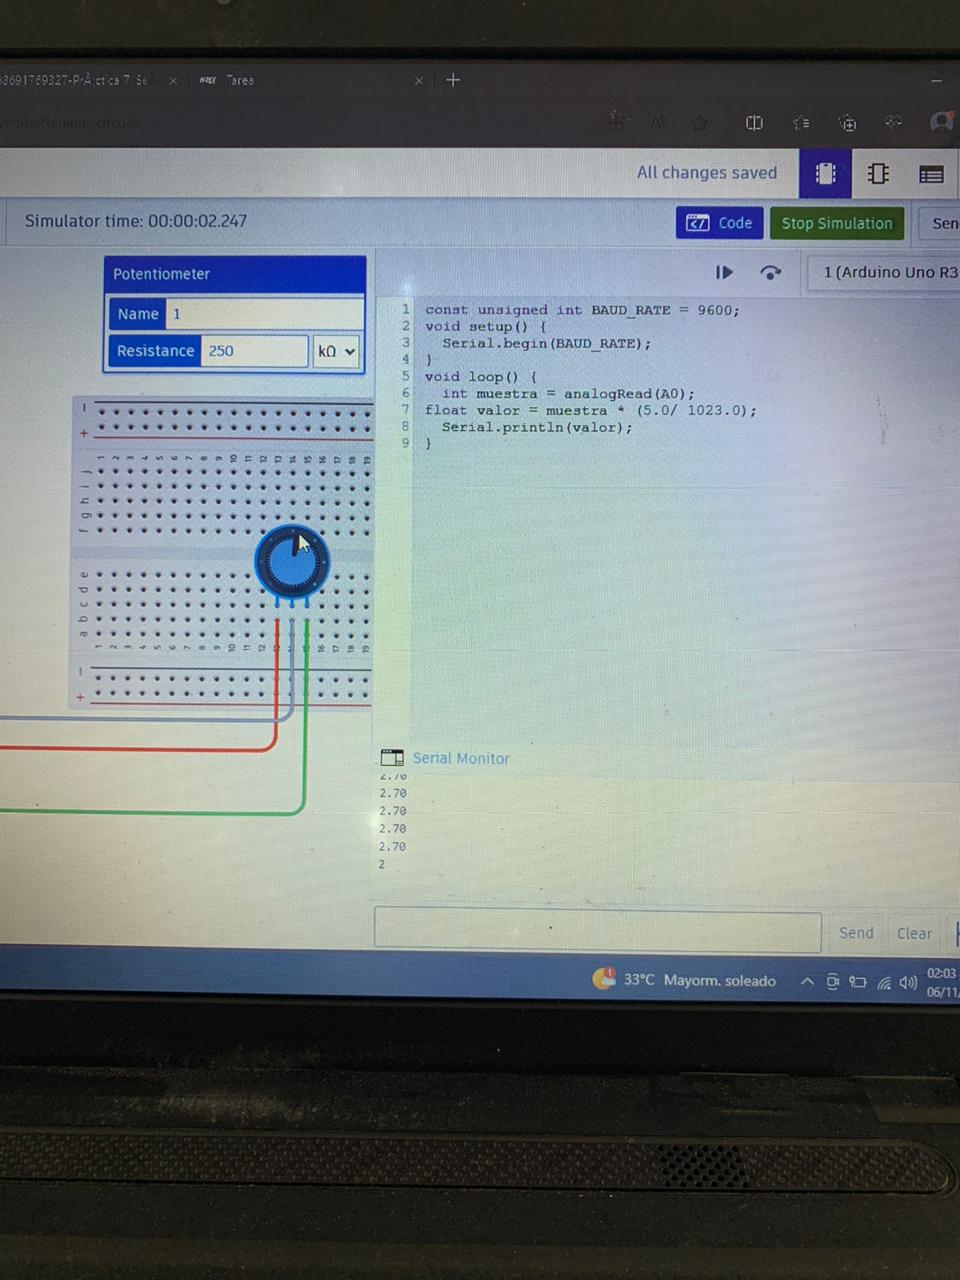
Task: Open a new browser tab
Action: pyautogui.click(x=453, y=80)
